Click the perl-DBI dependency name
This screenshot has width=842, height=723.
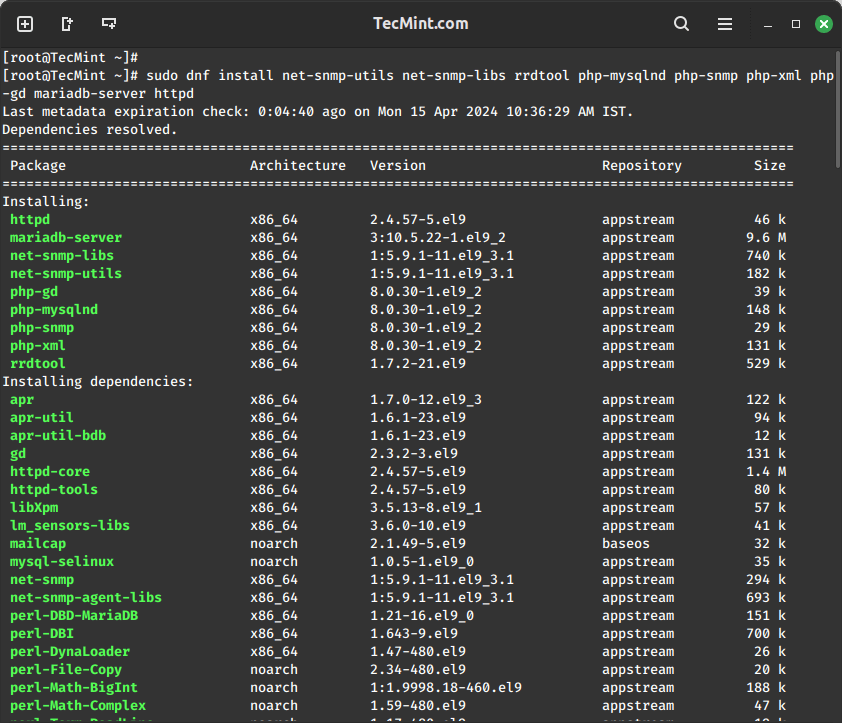tap(42, 634)
